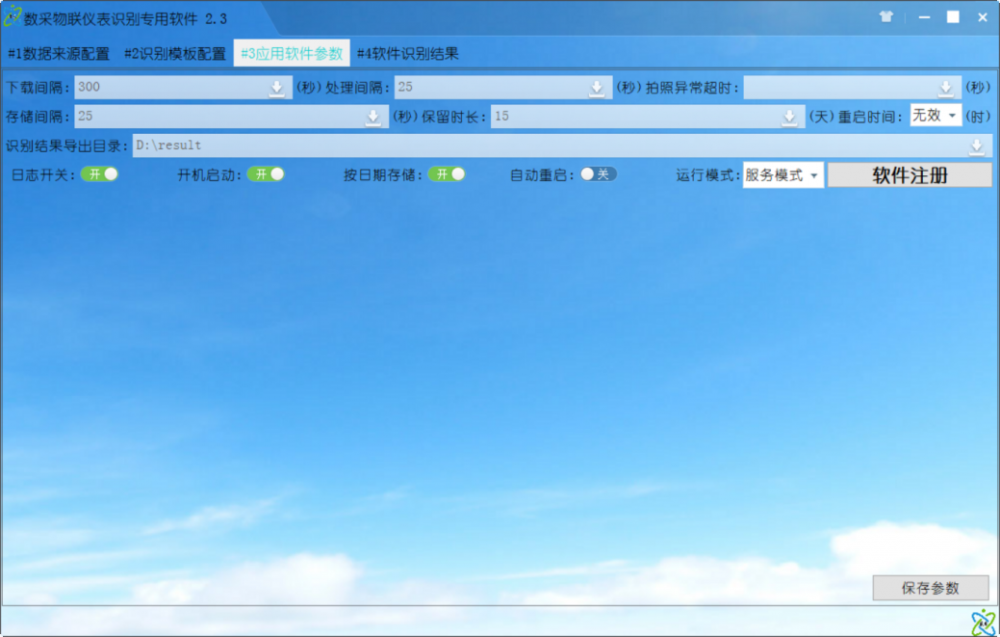Click the arrow icon in 保留时长 field
Screen dimensions: 1000x637
790,117
